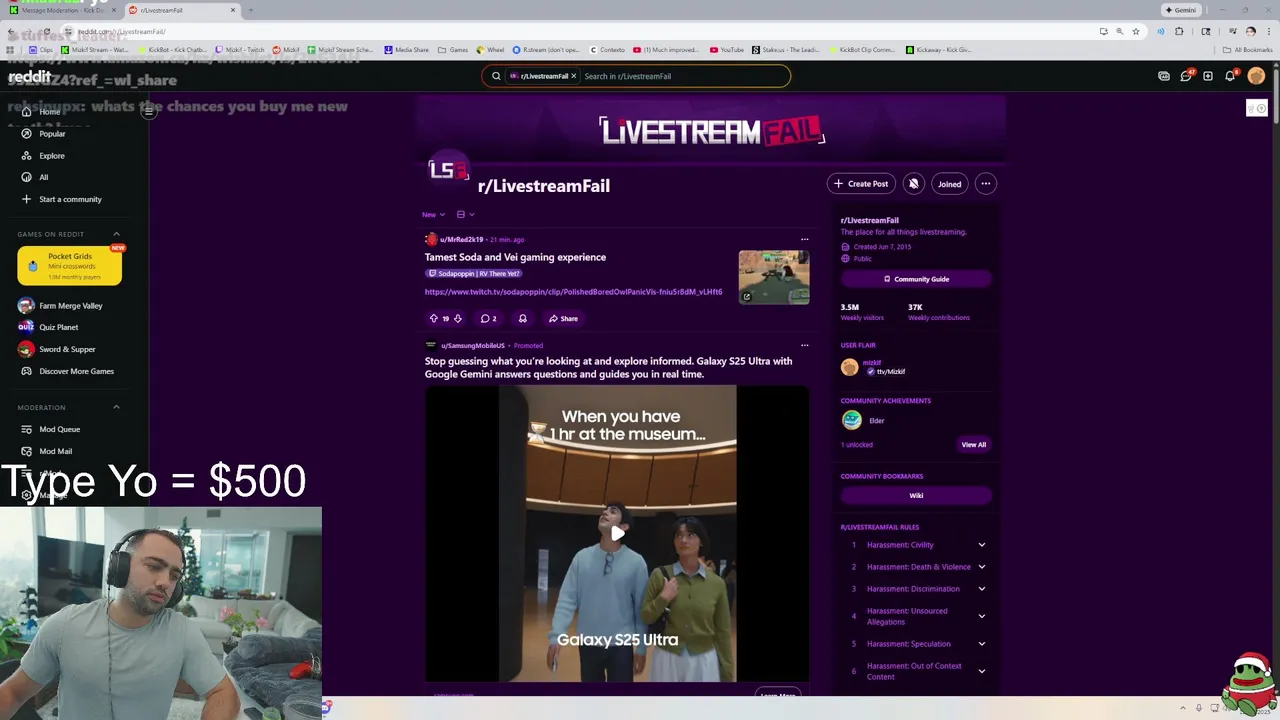Open the twitch.tv sodapoppin clip link
This screenshot has width=1280, height=720.
[573, 292]
